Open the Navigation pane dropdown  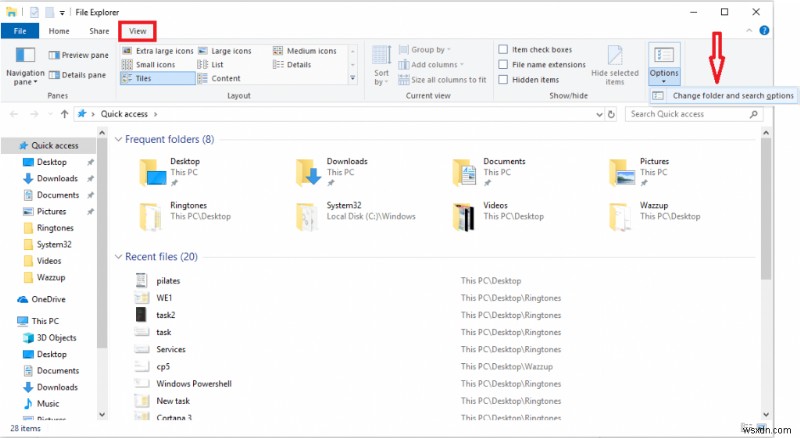point(24,66)
